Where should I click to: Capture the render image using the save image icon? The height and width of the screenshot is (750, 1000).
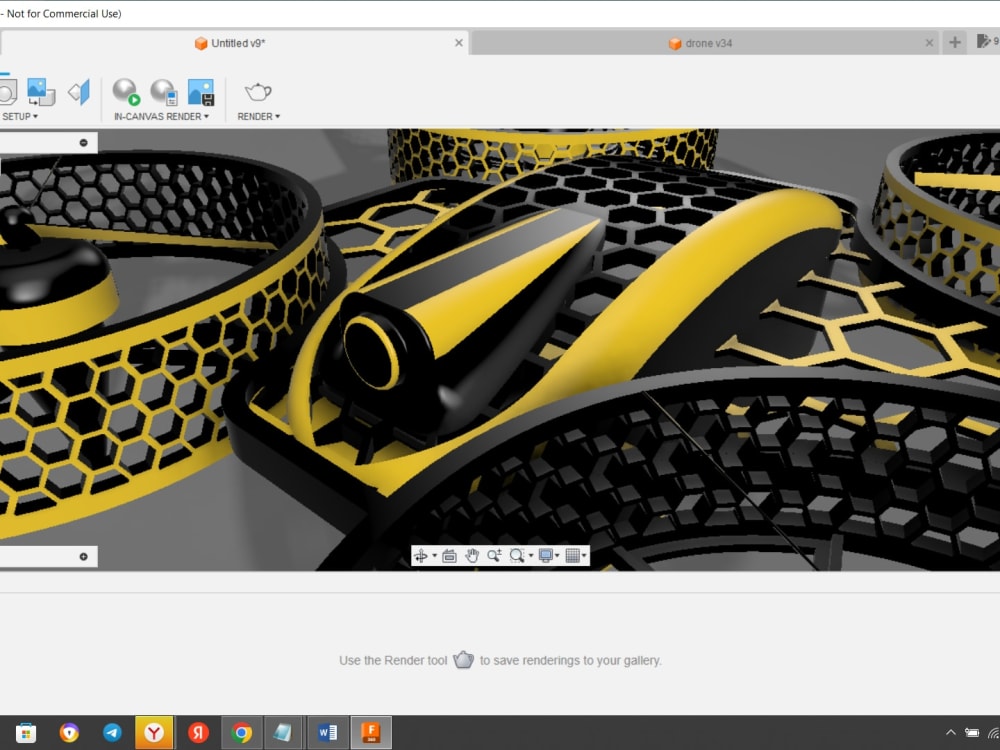(x=201, y=94)
